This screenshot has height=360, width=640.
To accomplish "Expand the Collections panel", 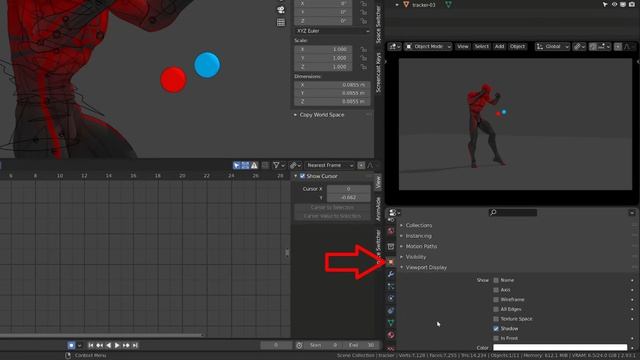I will point(418,225).
